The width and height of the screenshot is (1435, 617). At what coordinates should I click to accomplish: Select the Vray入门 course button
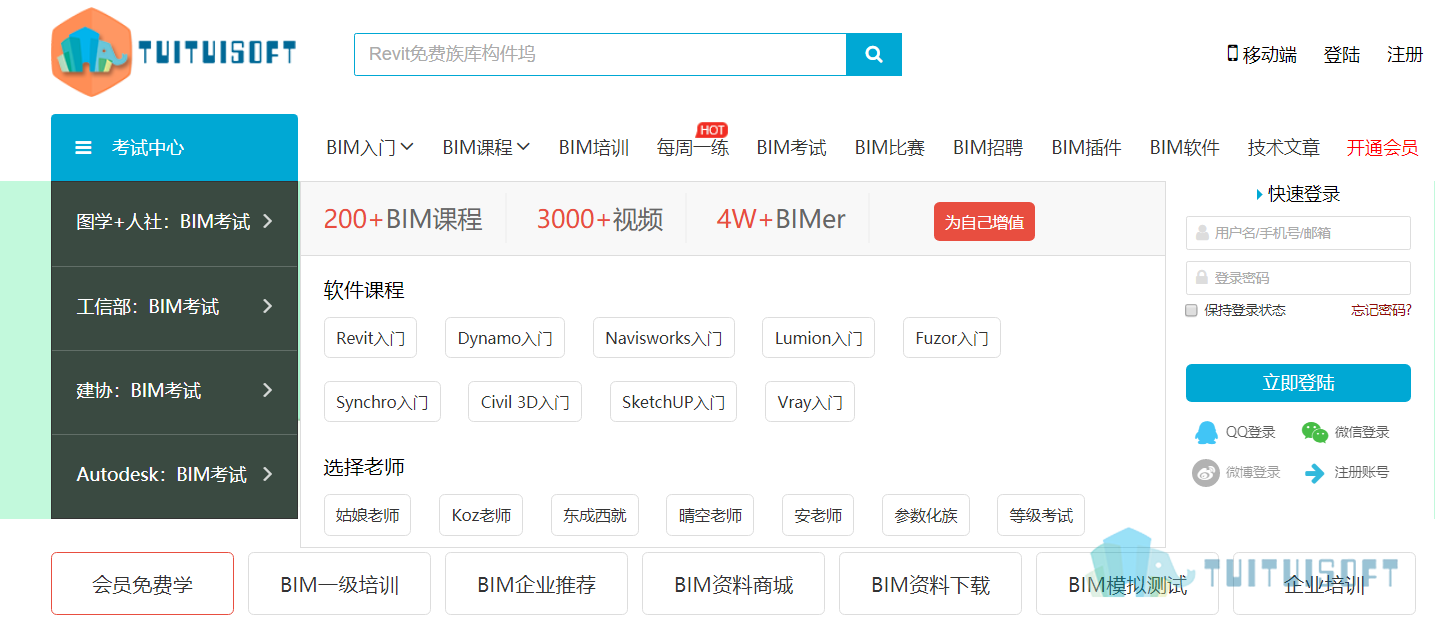[810, 402]
